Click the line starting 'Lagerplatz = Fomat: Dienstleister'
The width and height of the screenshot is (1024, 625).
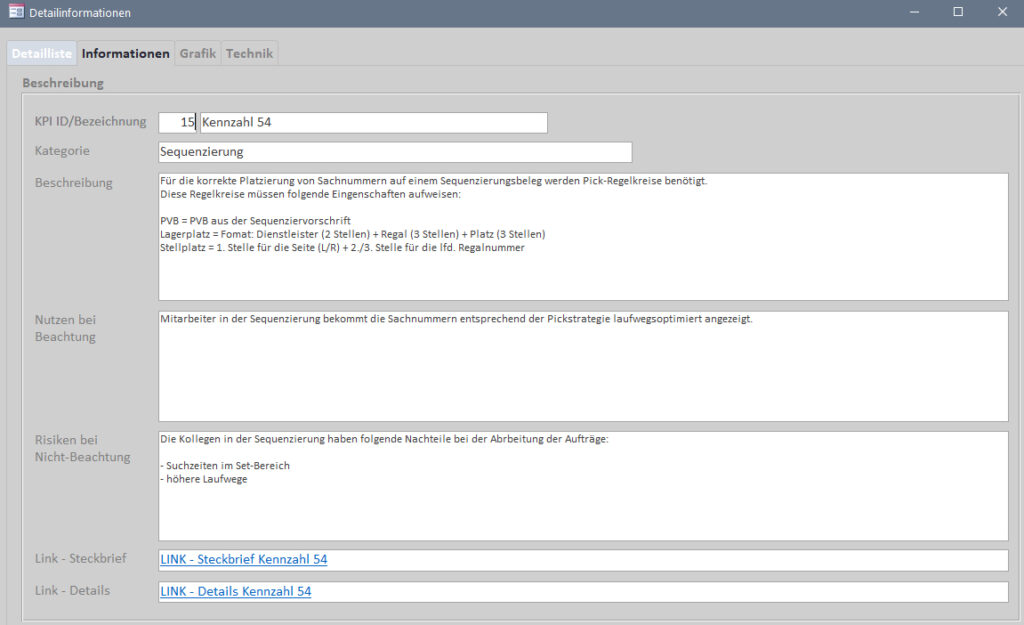(x=353, y=234)
